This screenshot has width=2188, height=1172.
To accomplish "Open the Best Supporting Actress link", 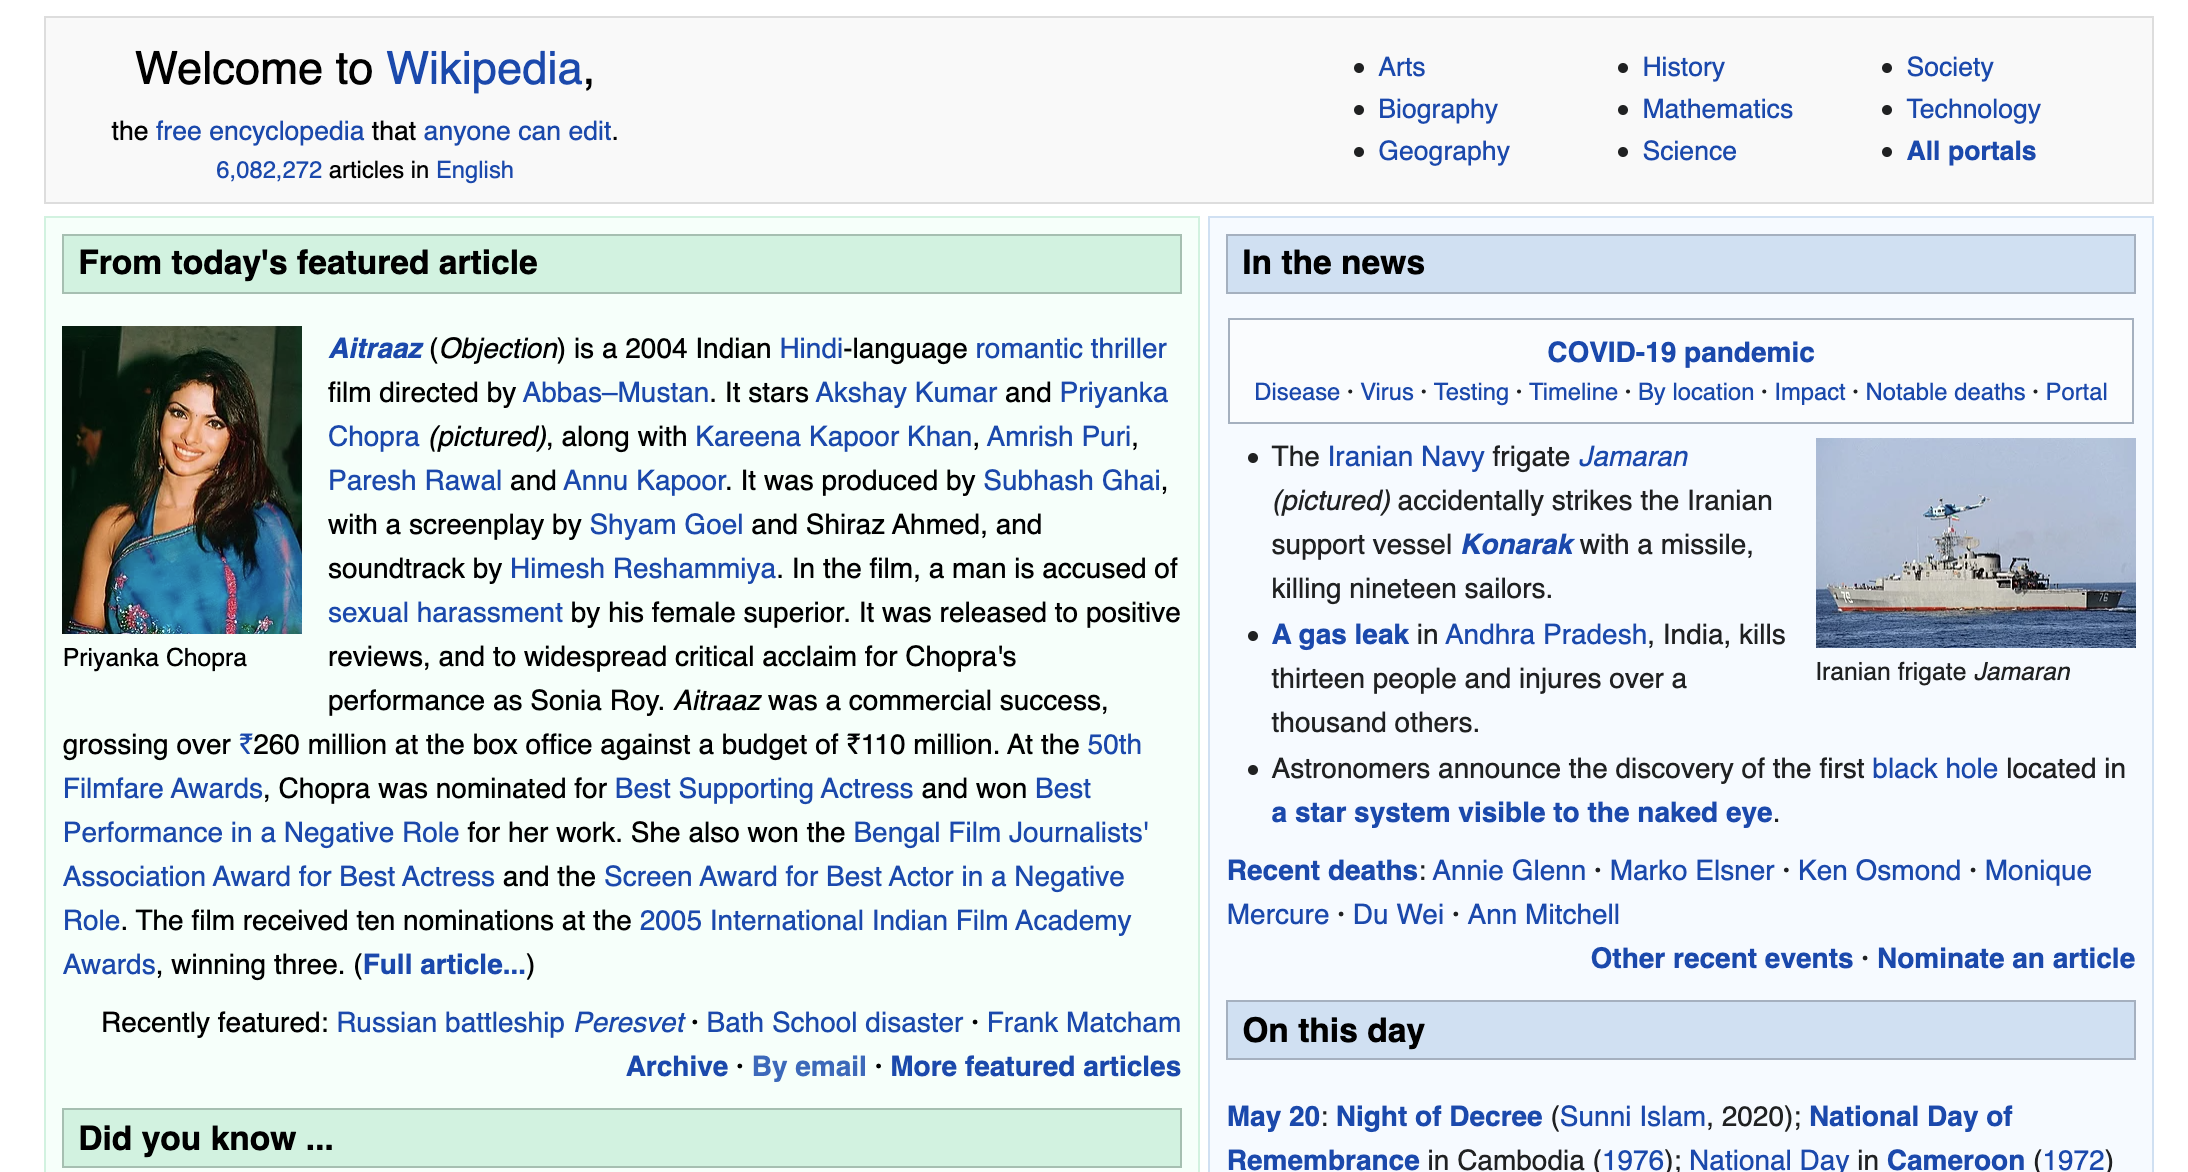I will [x=764, y=789].
